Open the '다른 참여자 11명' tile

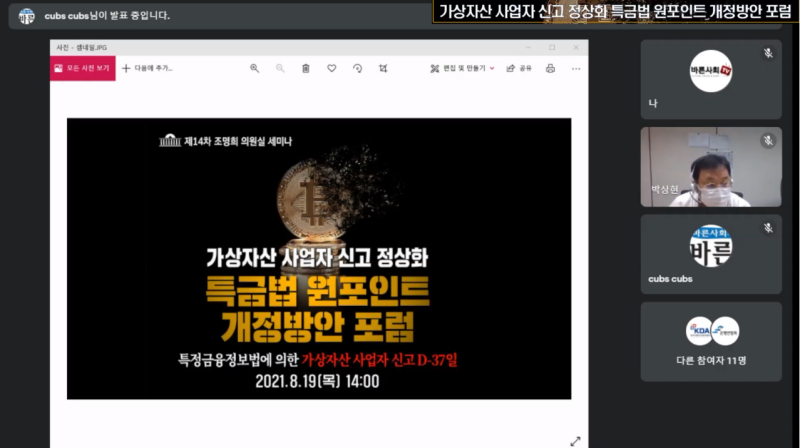[711, 341]
